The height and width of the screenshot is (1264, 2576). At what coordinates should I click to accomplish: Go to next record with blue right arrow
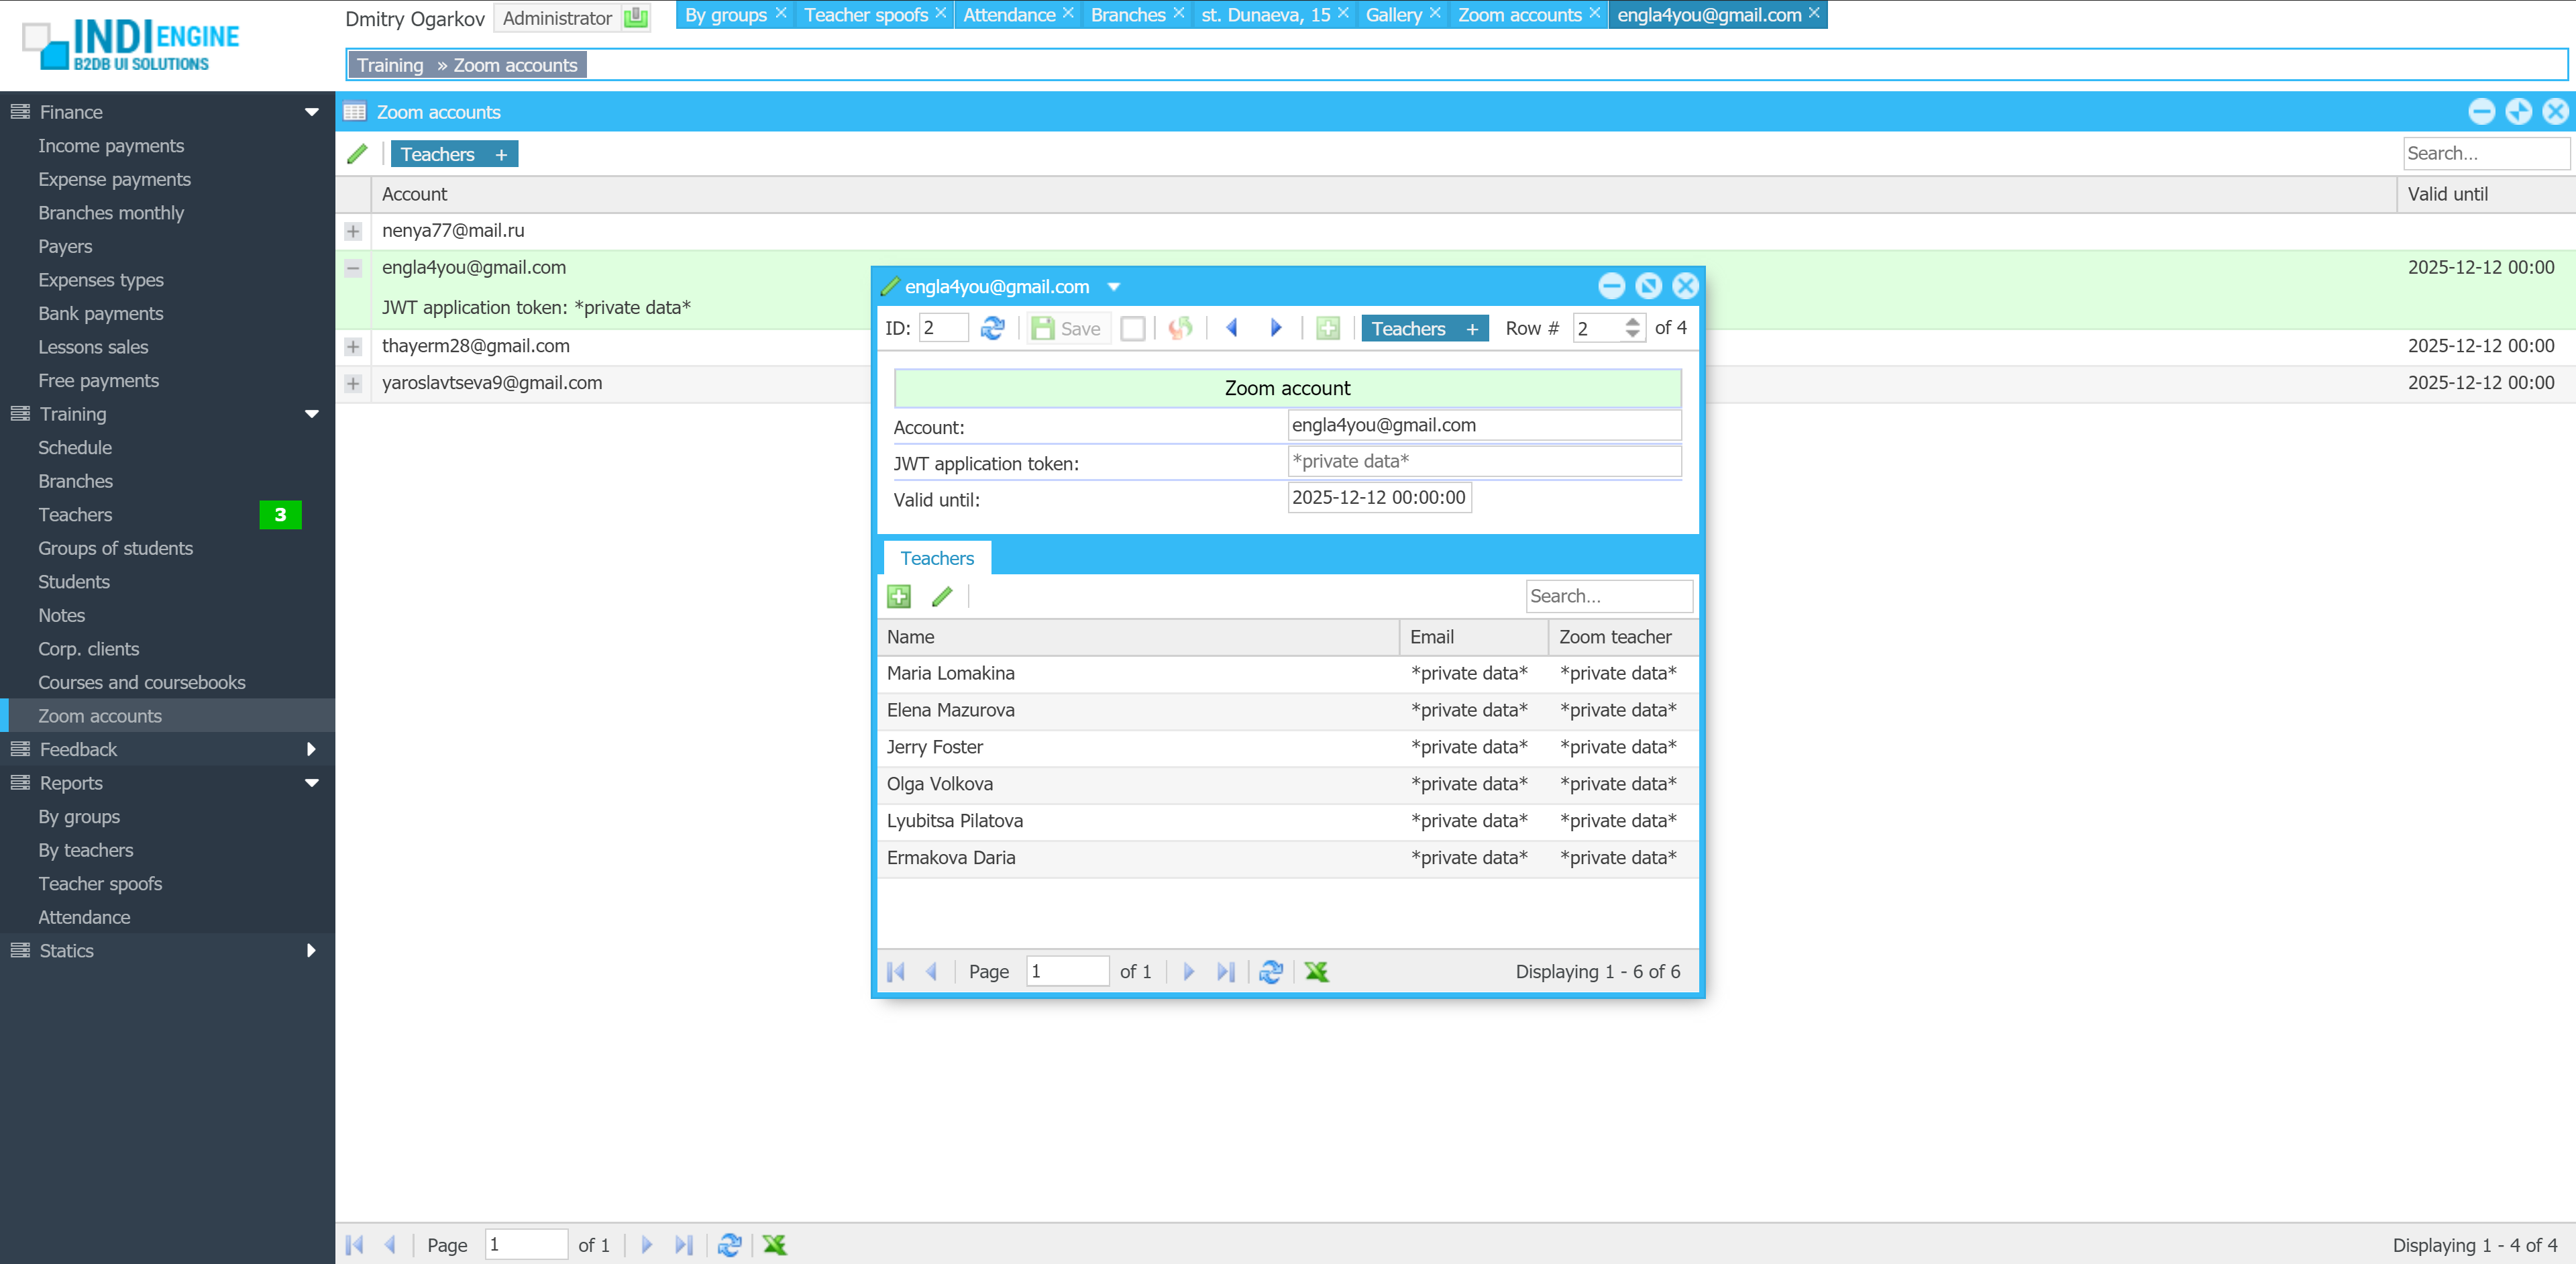1275,328
